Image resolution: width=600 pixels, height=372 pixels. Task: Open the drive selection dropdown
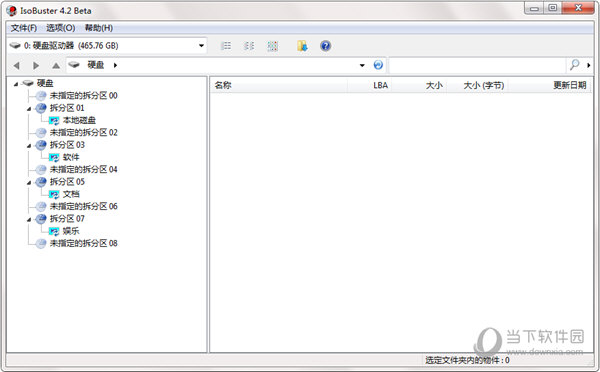(201, 46)
